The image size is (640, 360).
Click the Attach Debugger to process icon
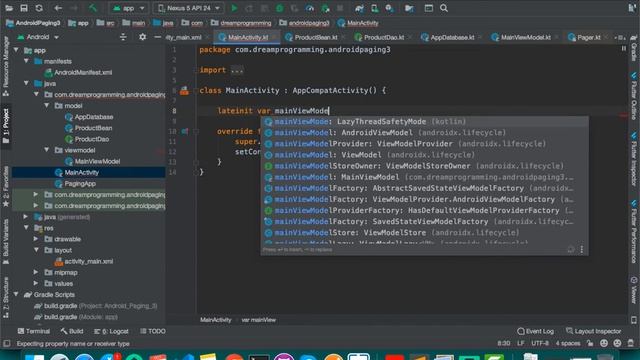[x=325, y=8]
